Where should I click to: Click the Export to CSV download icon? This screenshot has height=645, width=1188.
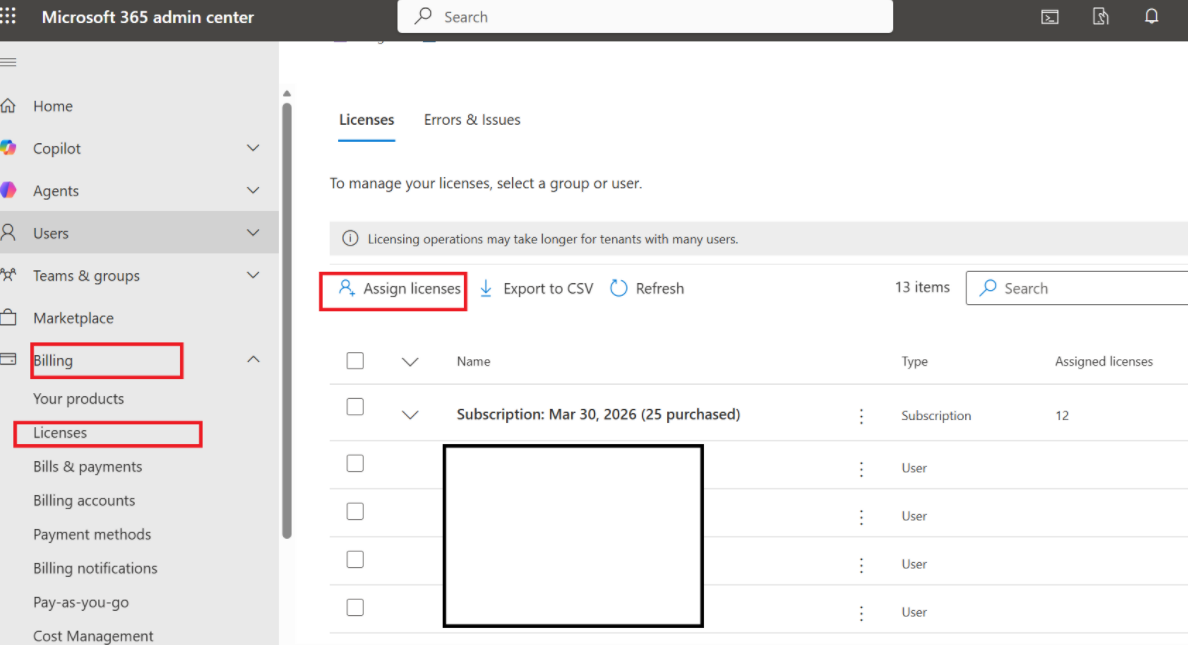486,288
